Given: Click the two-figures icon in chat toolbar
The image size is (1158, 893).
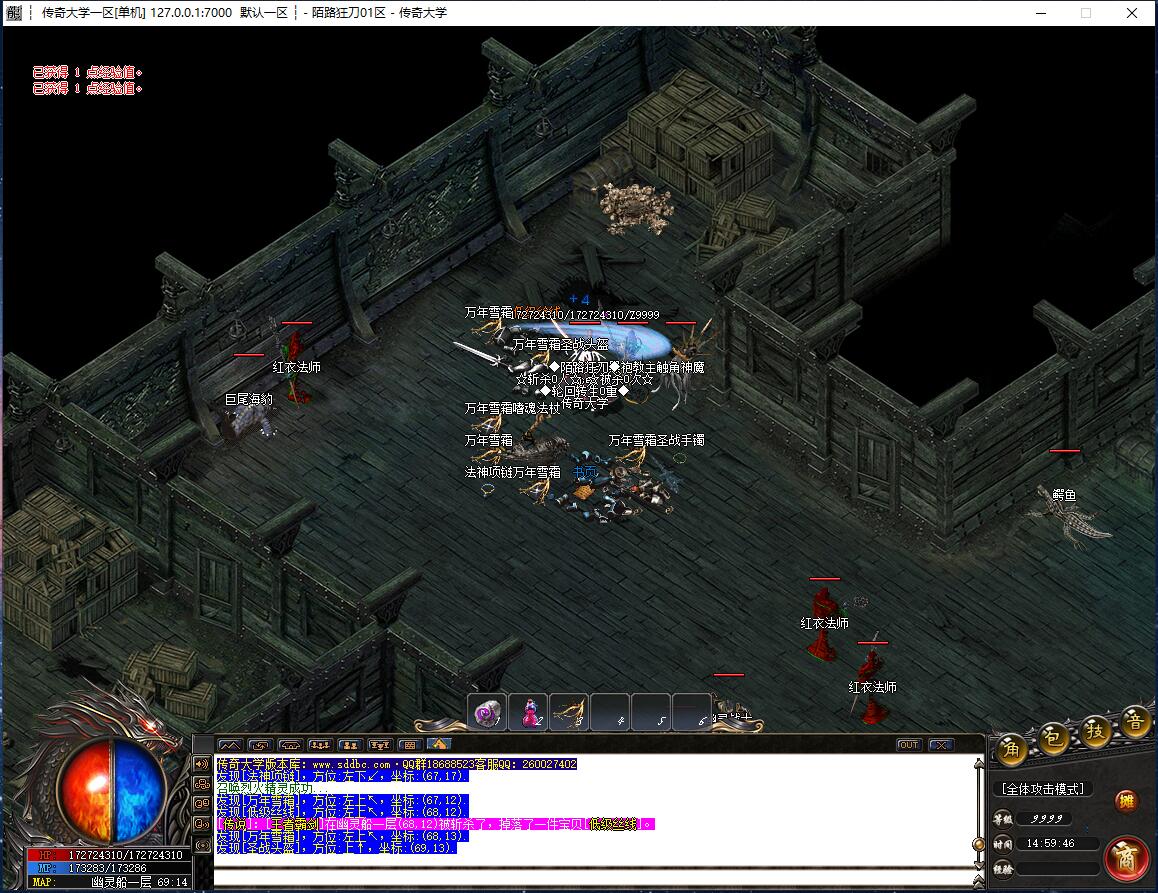Looking at the screenshot, I should 350,745.
